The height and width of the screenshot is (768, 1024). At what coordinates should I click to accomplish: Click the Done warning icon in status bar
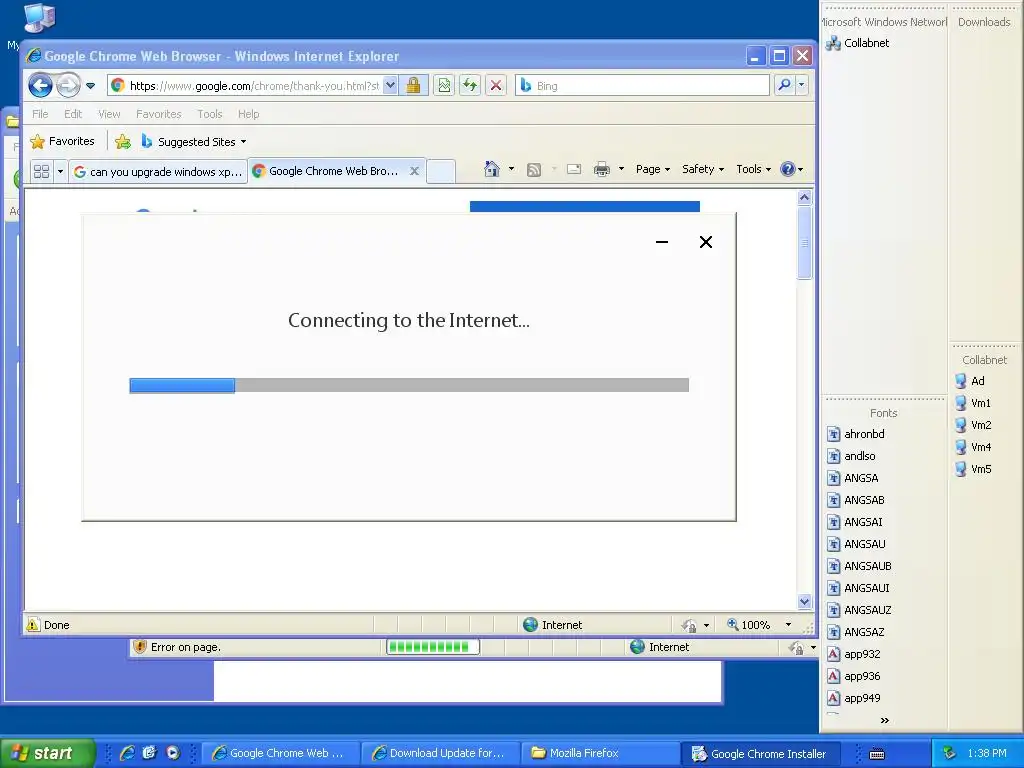pyautogui.click(x=32, y=625)
